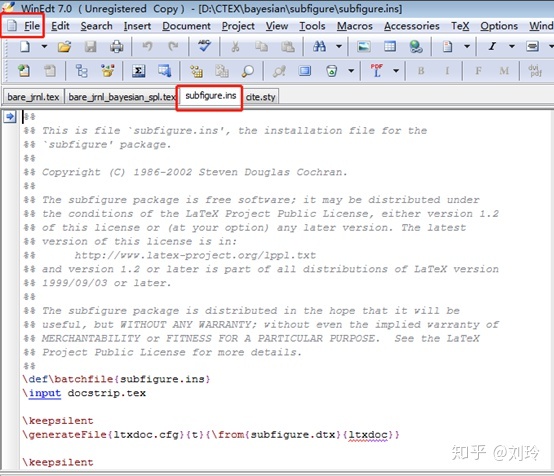
Task: Click the \def\batchfile{subfigure.ins} line
Action: click(117, 379)
